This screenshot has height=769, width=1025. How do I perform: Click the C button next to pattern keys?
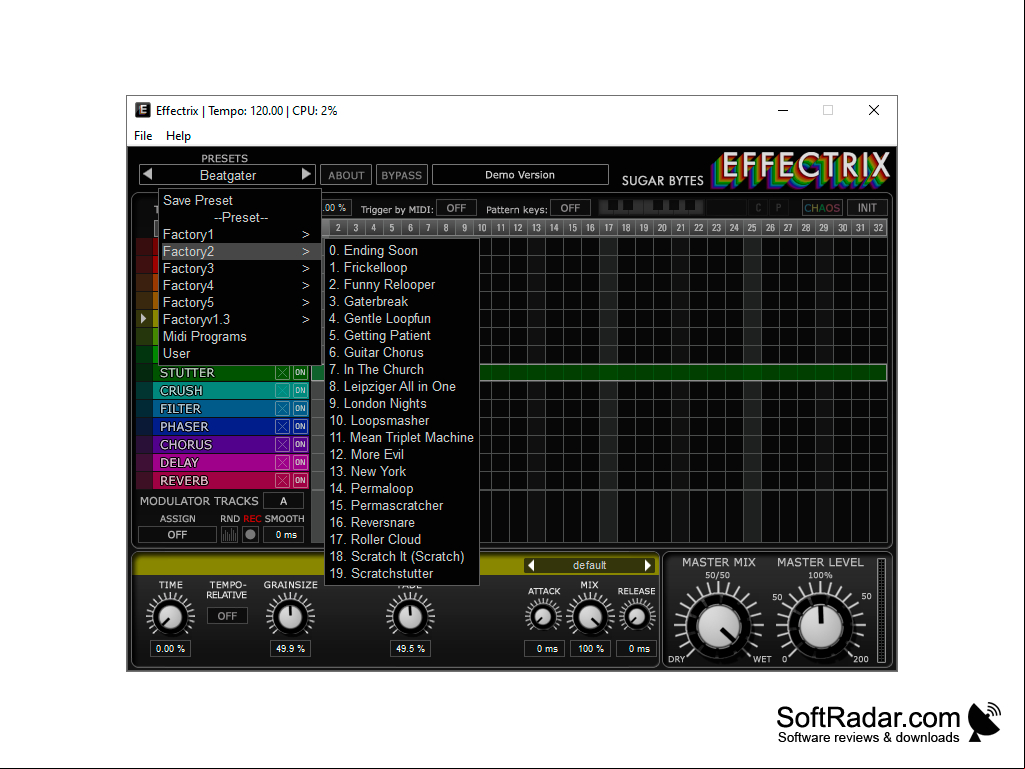[758, 208]
